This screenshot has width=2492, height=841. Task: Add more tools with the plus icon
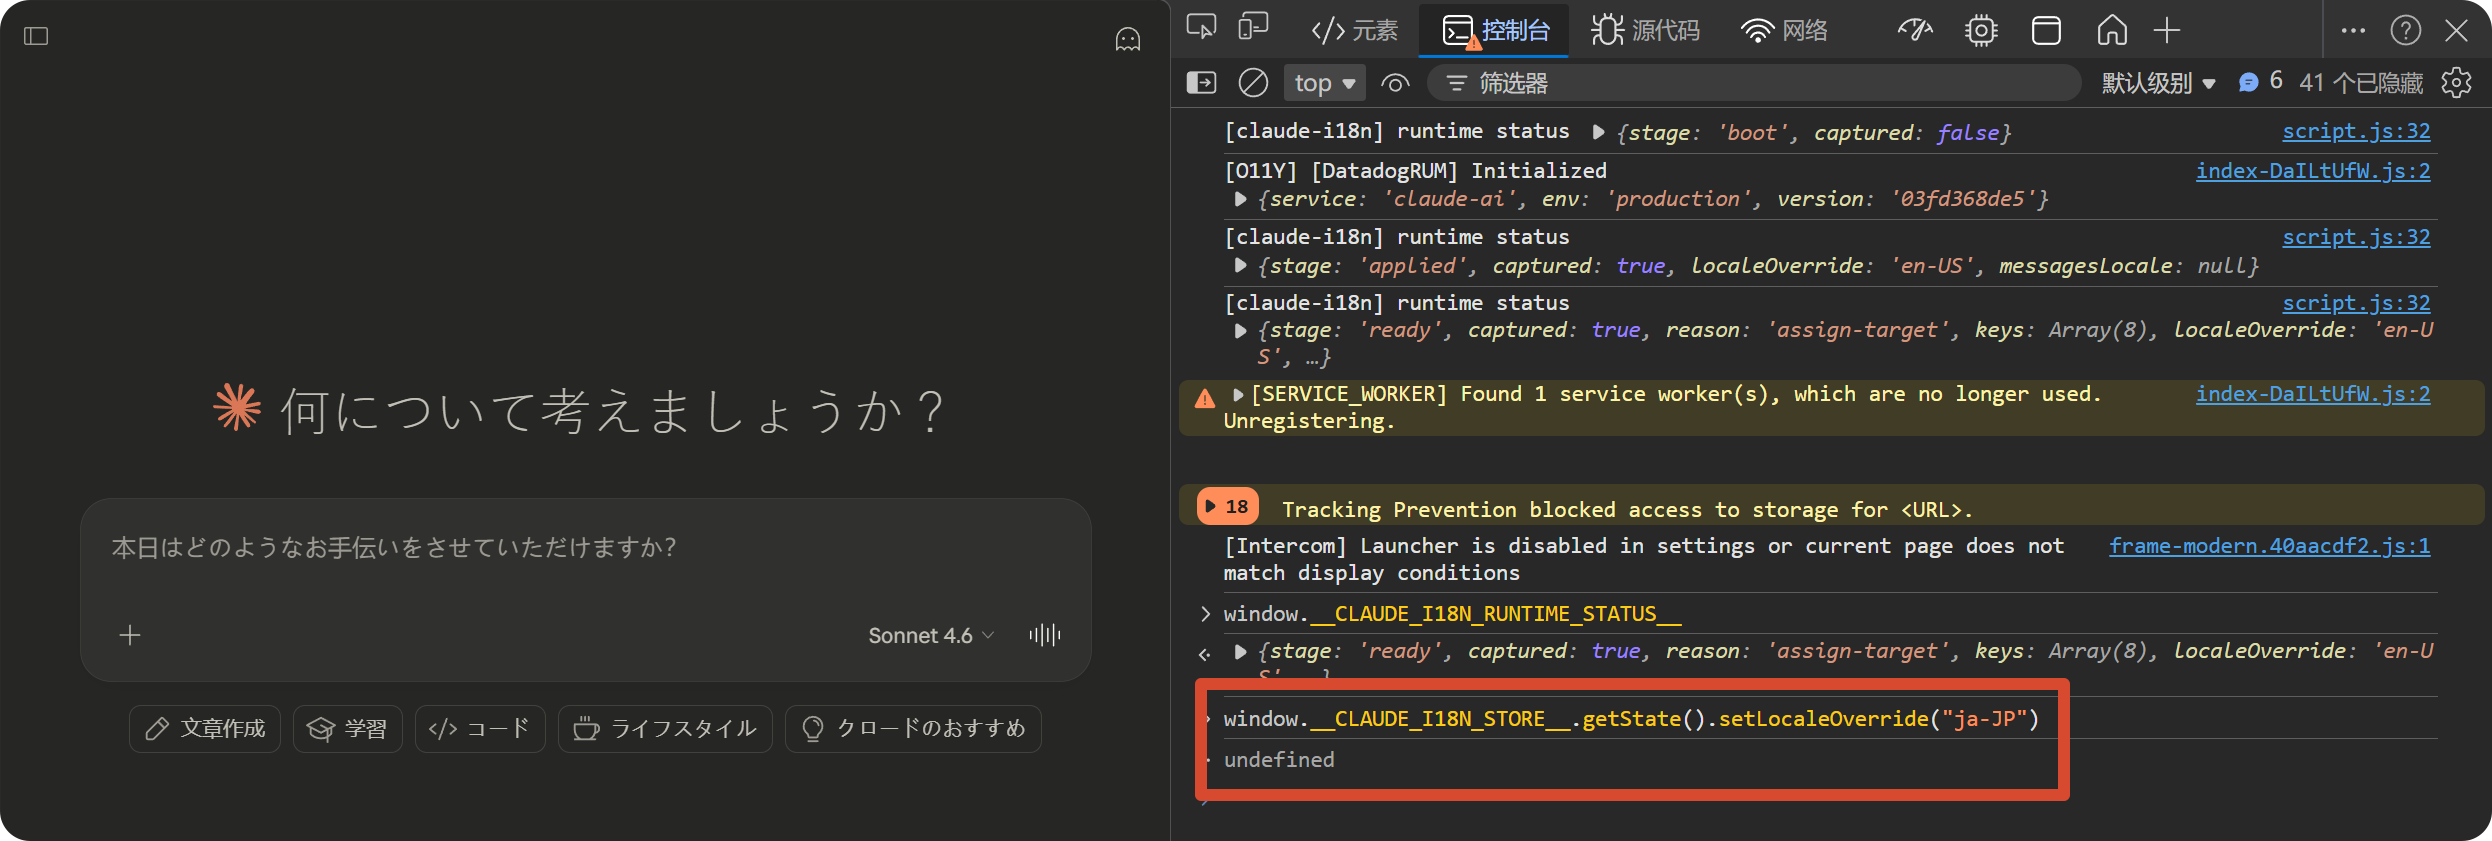(2166, 31)
